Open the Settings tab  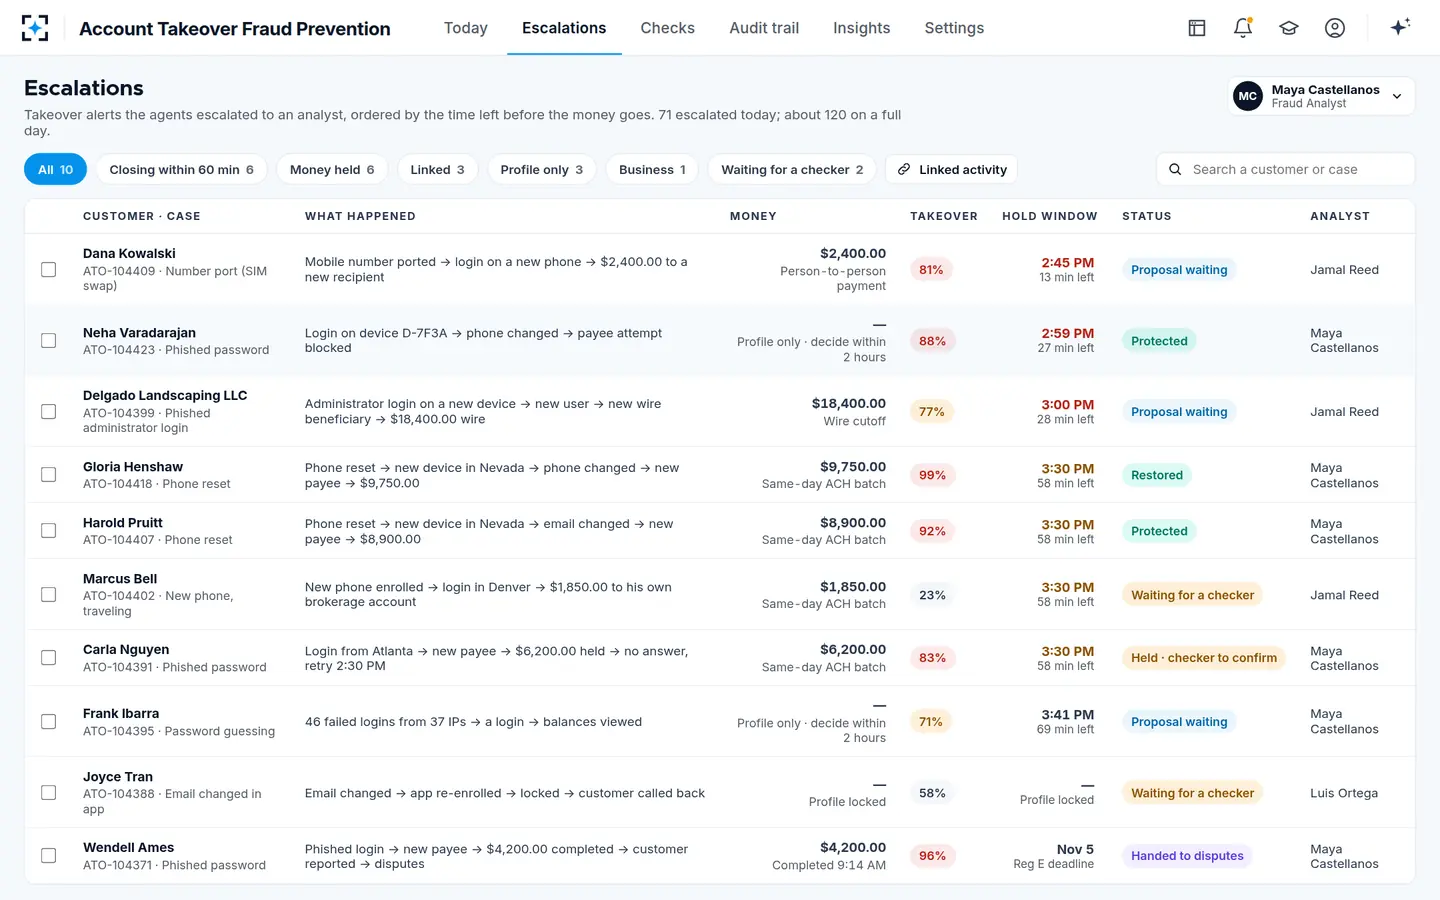[954, 28]
